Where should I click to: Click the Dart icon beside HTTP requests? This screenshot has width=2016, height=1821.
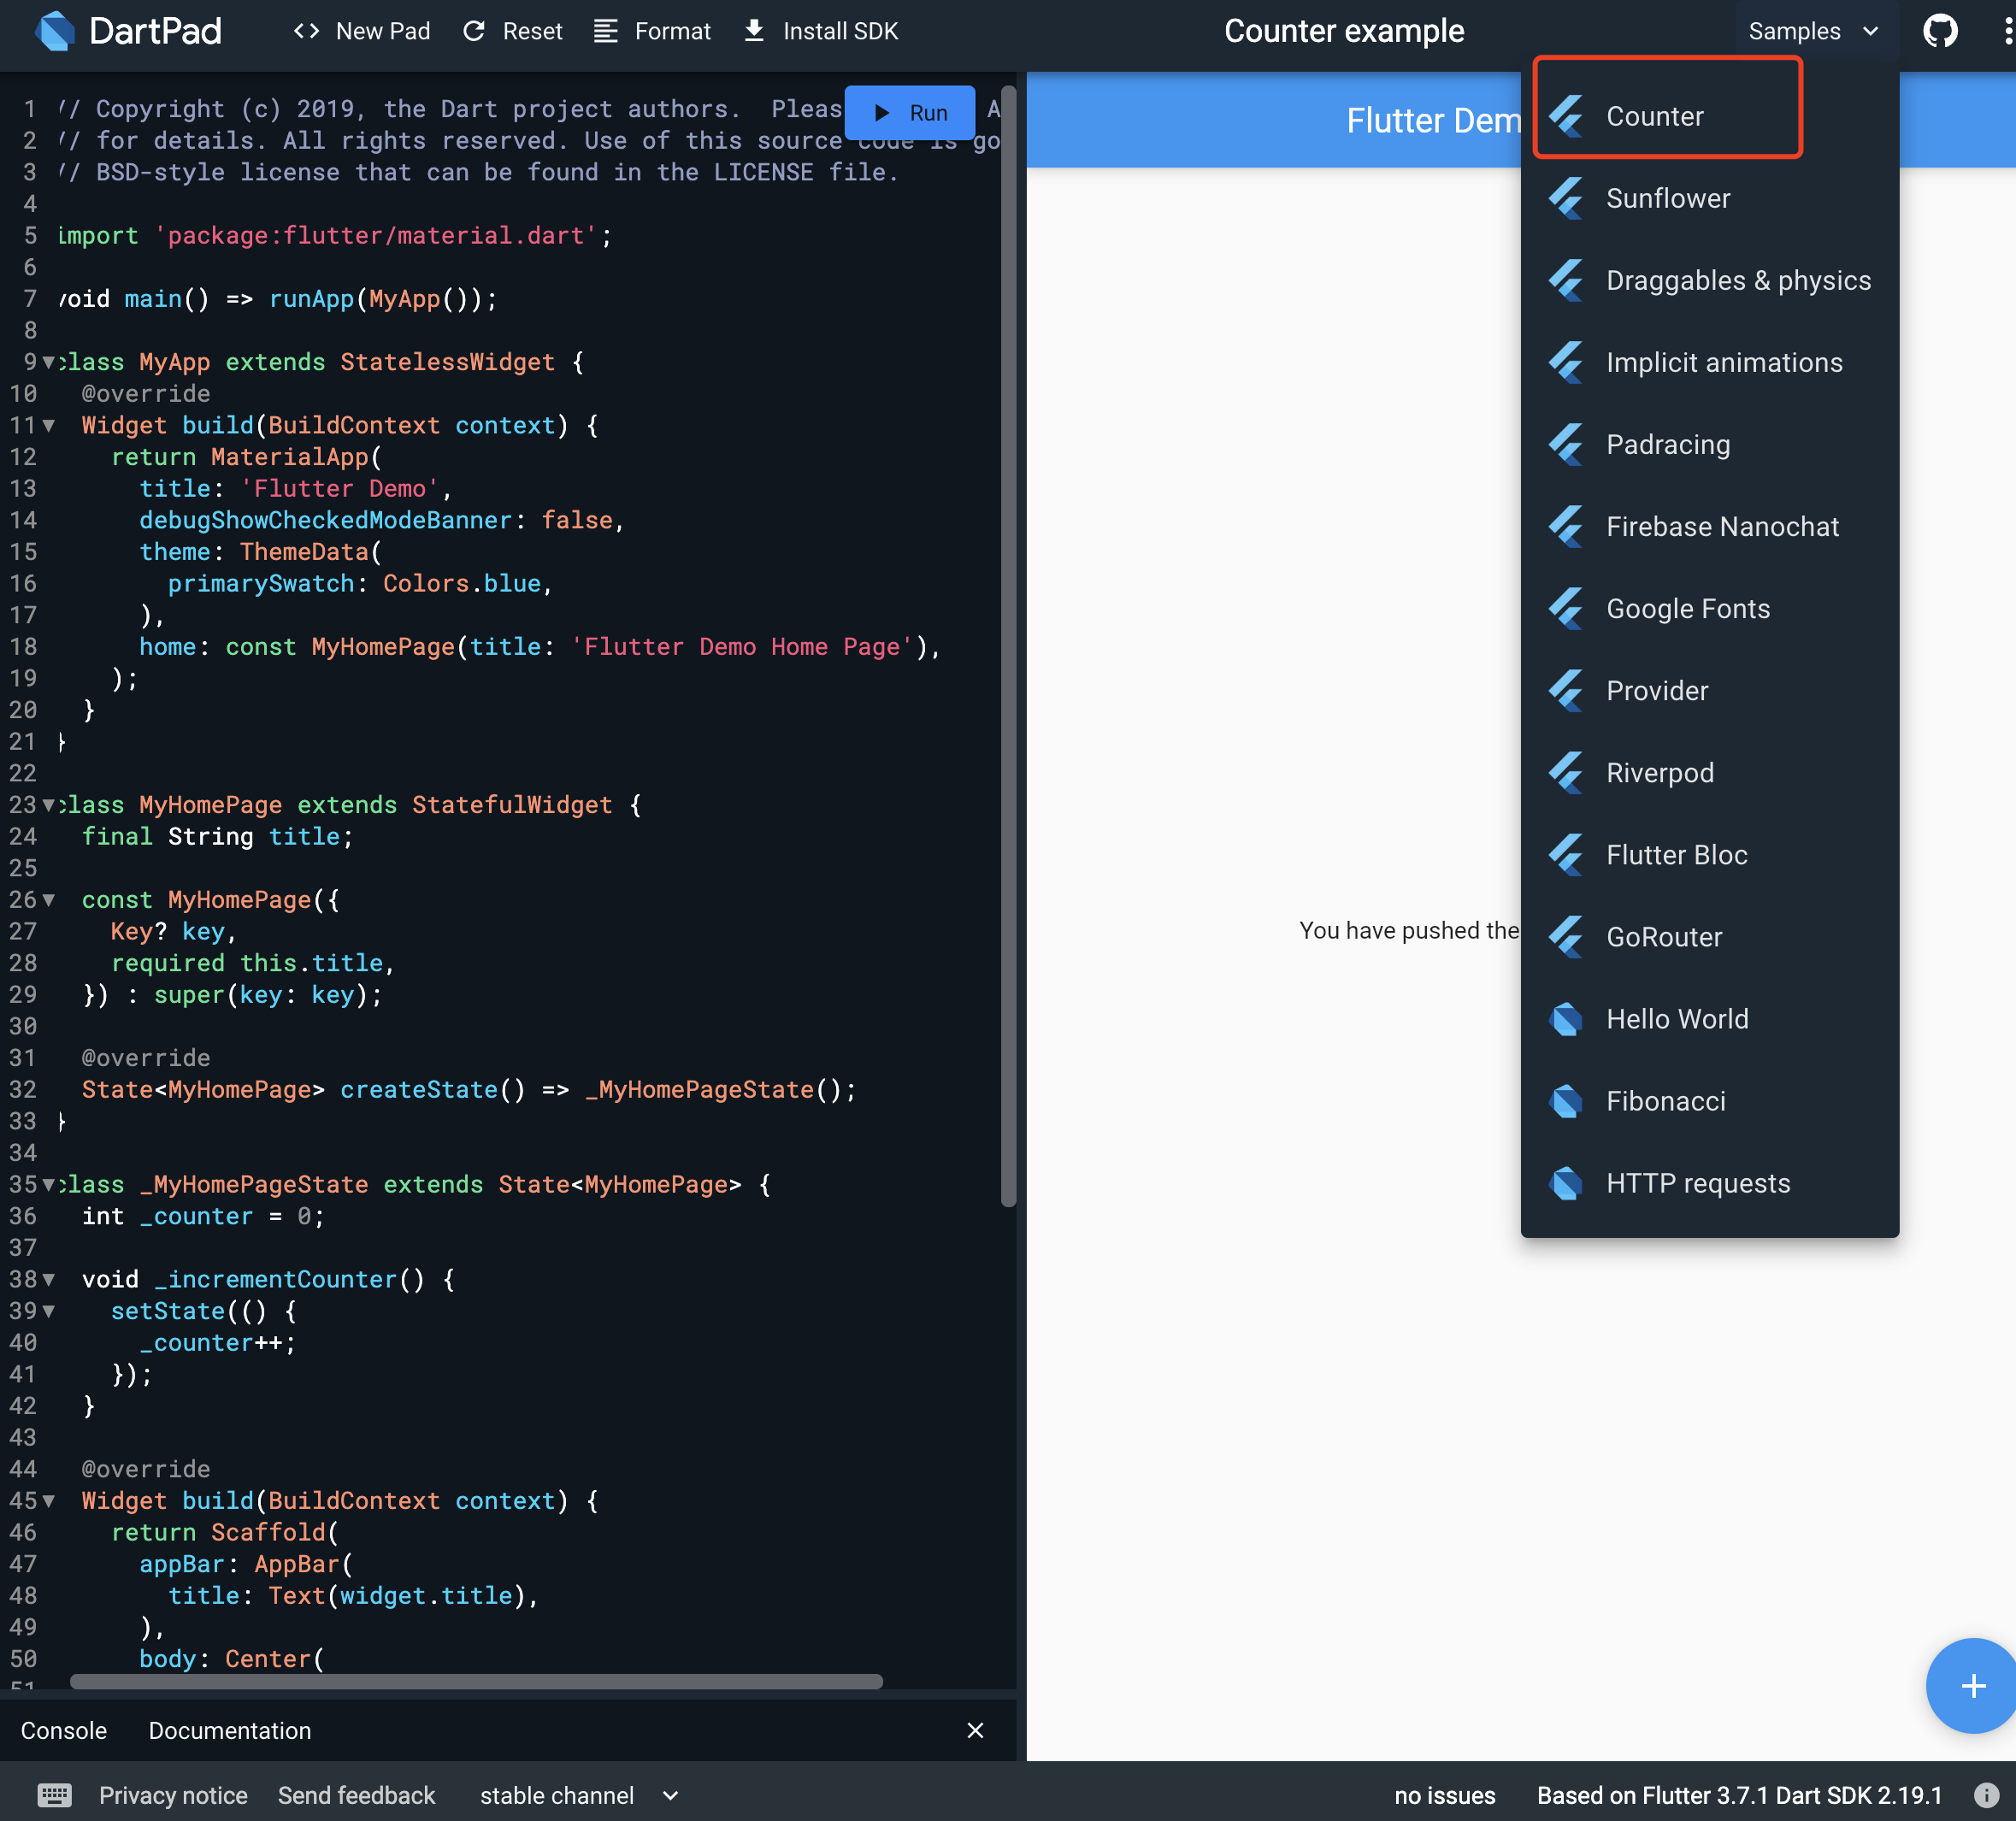coord(1566,1183)
